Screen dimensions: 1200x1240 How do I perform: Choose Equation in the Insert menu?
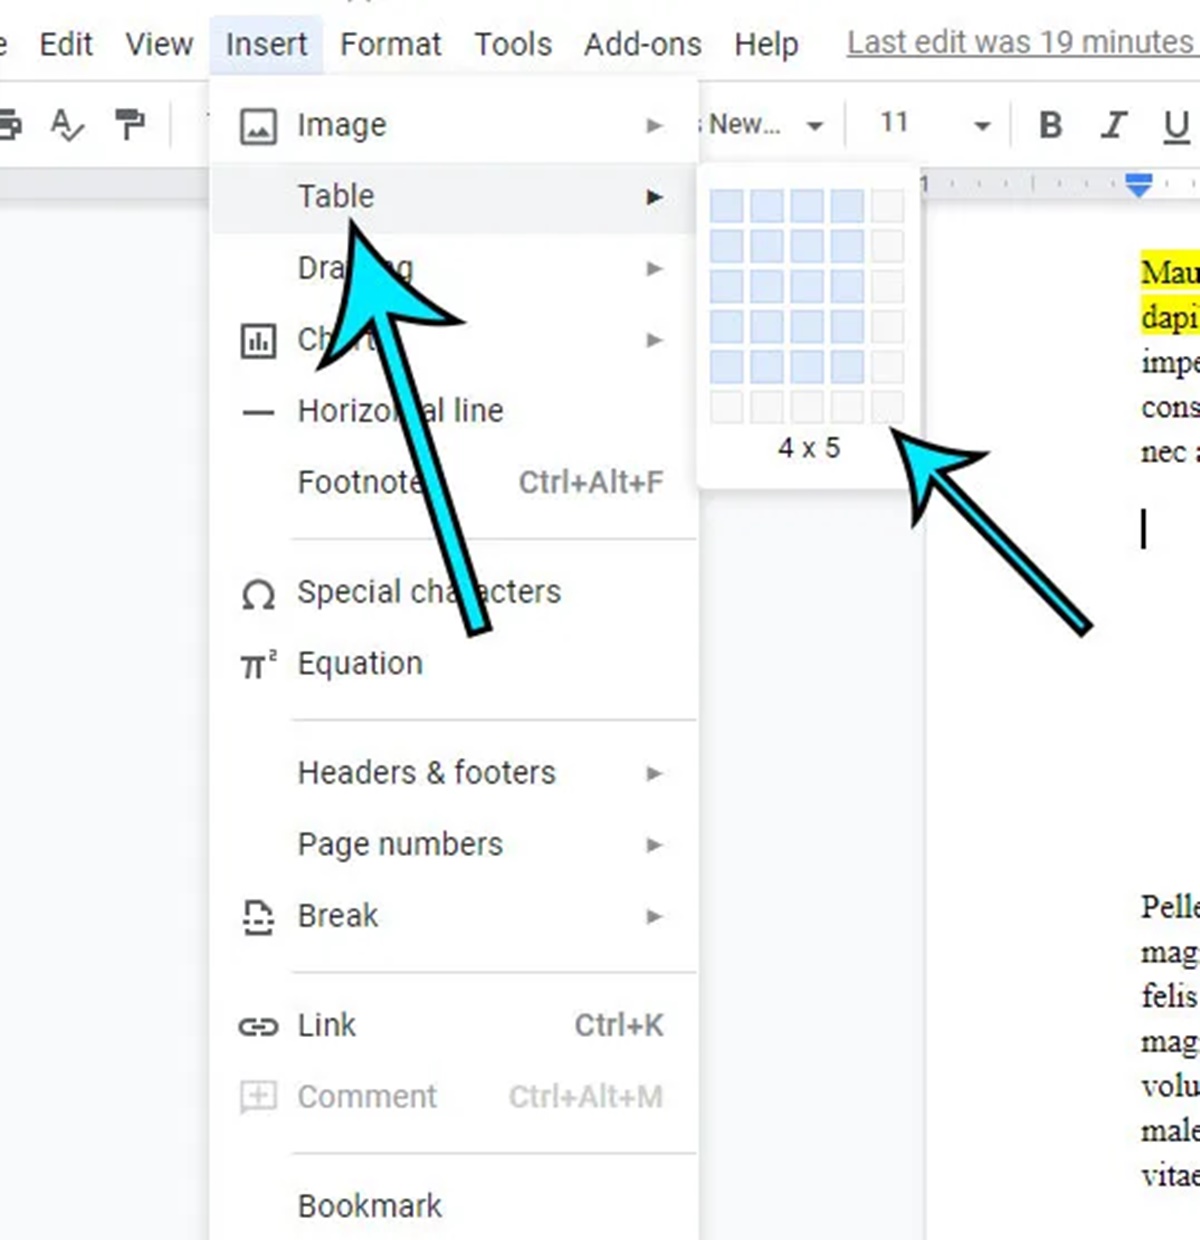pyautogui.click(x=360, y=663)
